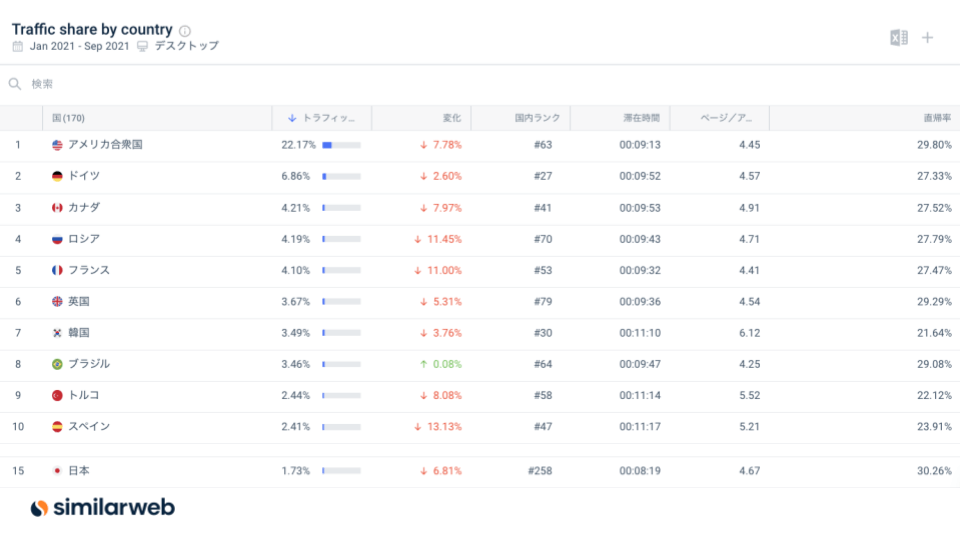Sort by 直帰率 column header
Screen dimensions: 960x540
(x=936, y=118)
